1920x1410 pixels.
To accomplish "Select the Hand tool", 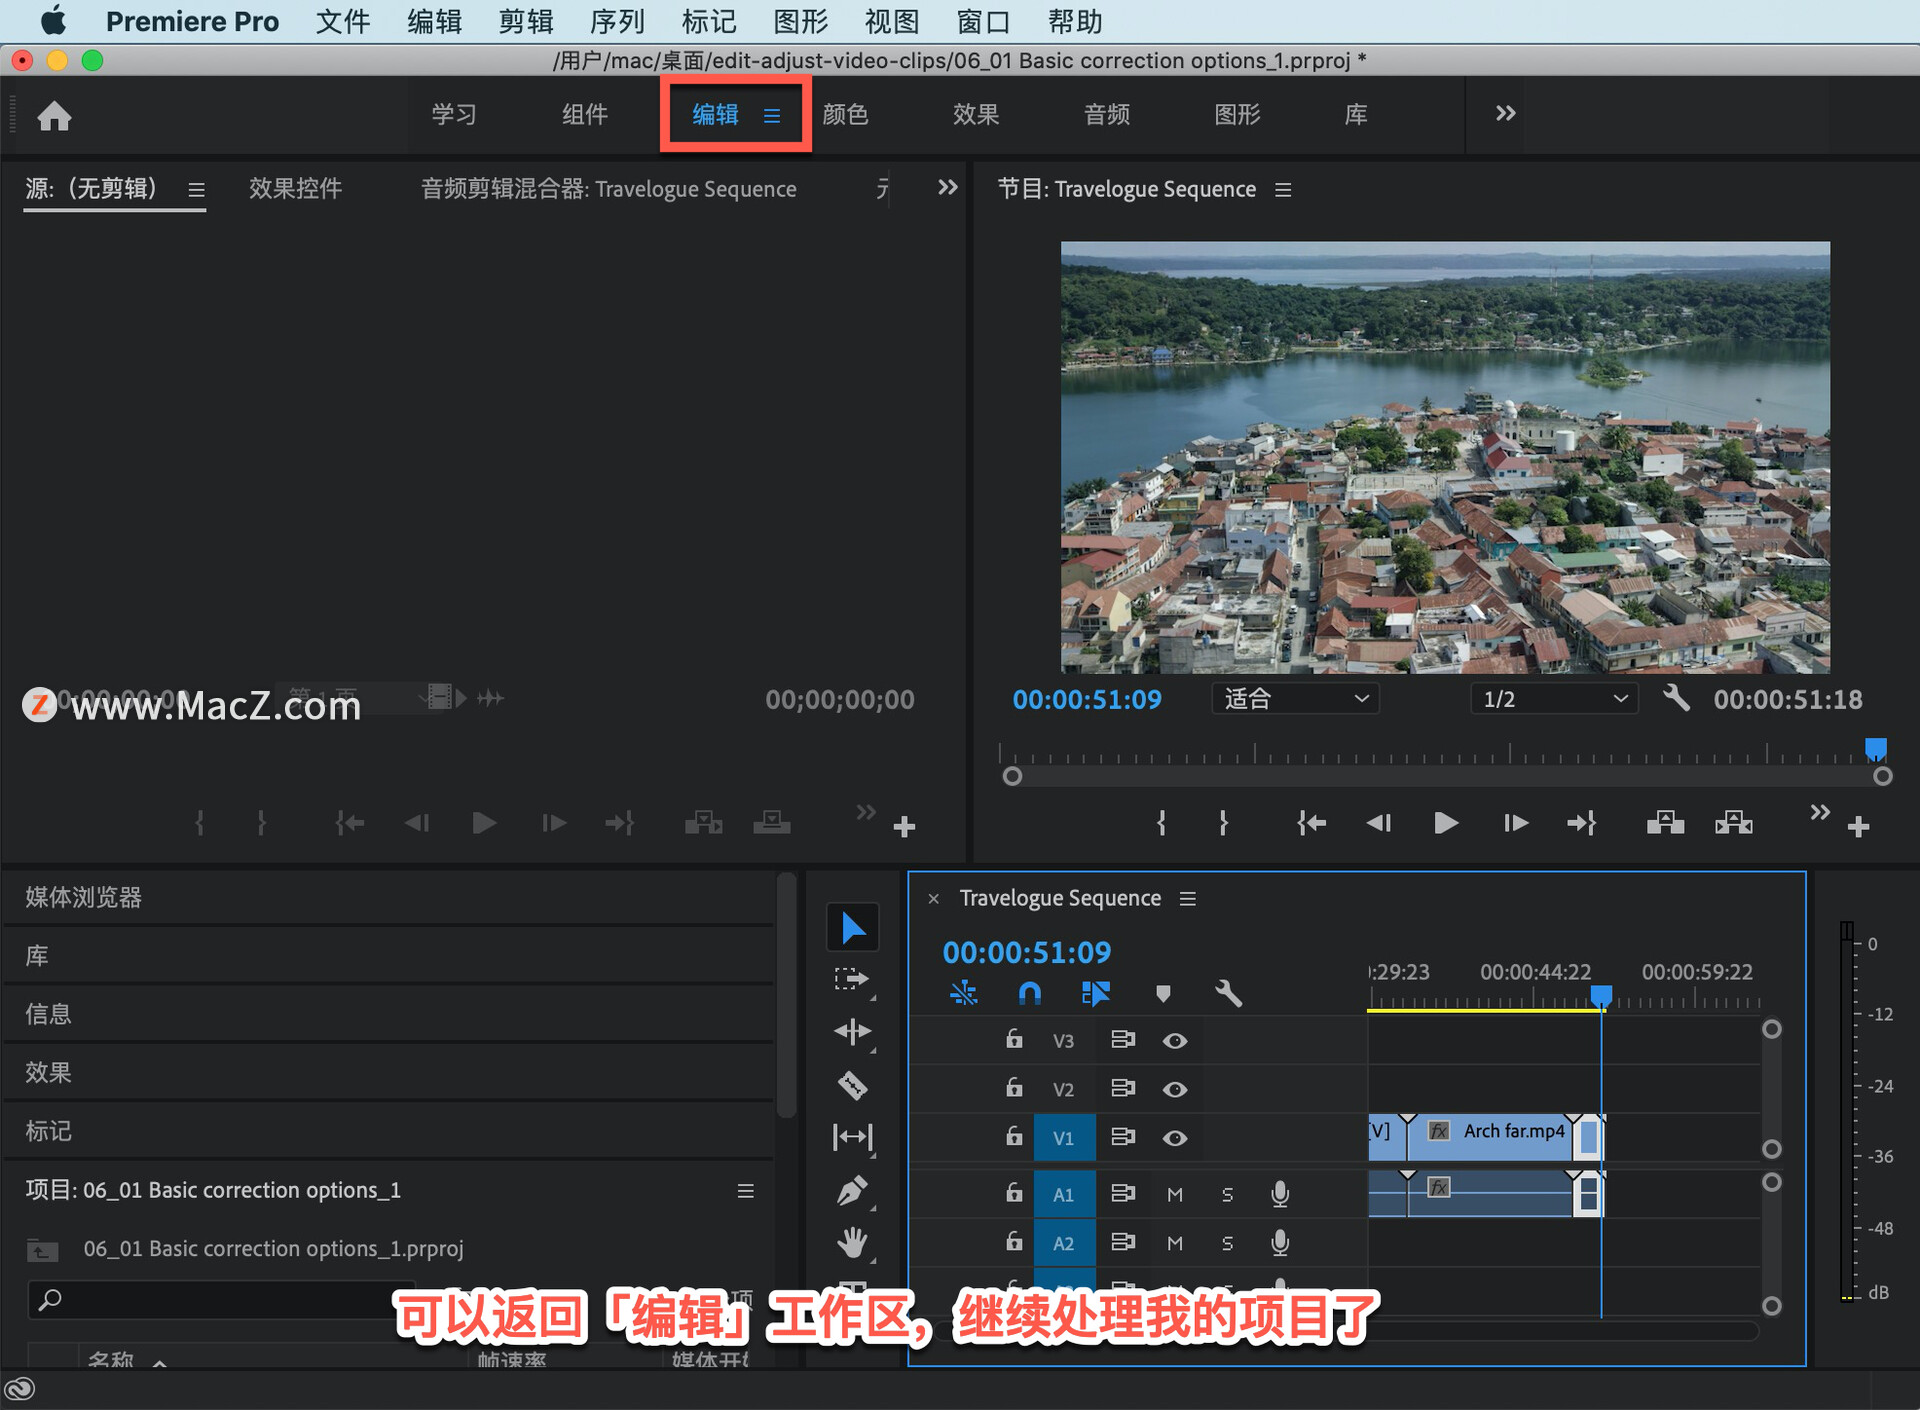I will 852,1243.
